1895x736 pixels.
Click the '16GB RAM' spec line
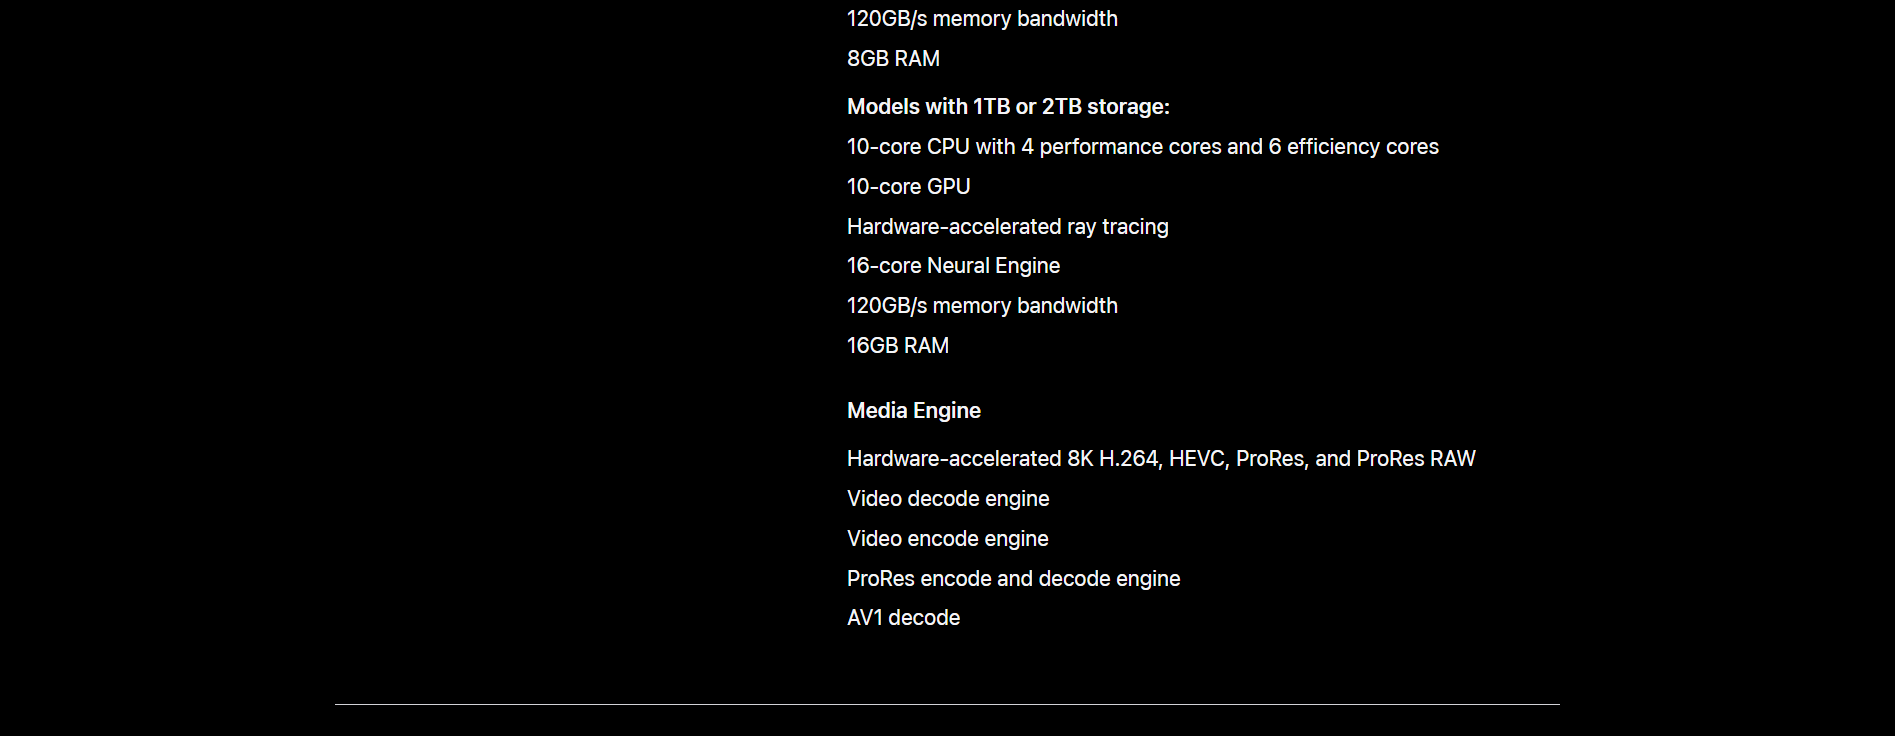[897, 346]
